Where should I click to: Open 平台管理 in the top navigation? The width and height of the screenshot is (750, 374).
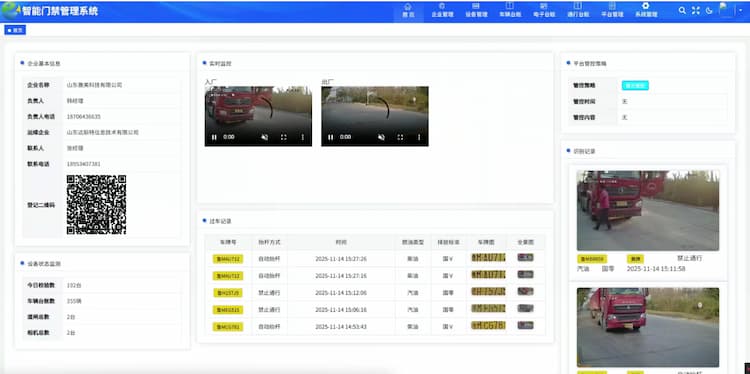(x=612, y=11)
